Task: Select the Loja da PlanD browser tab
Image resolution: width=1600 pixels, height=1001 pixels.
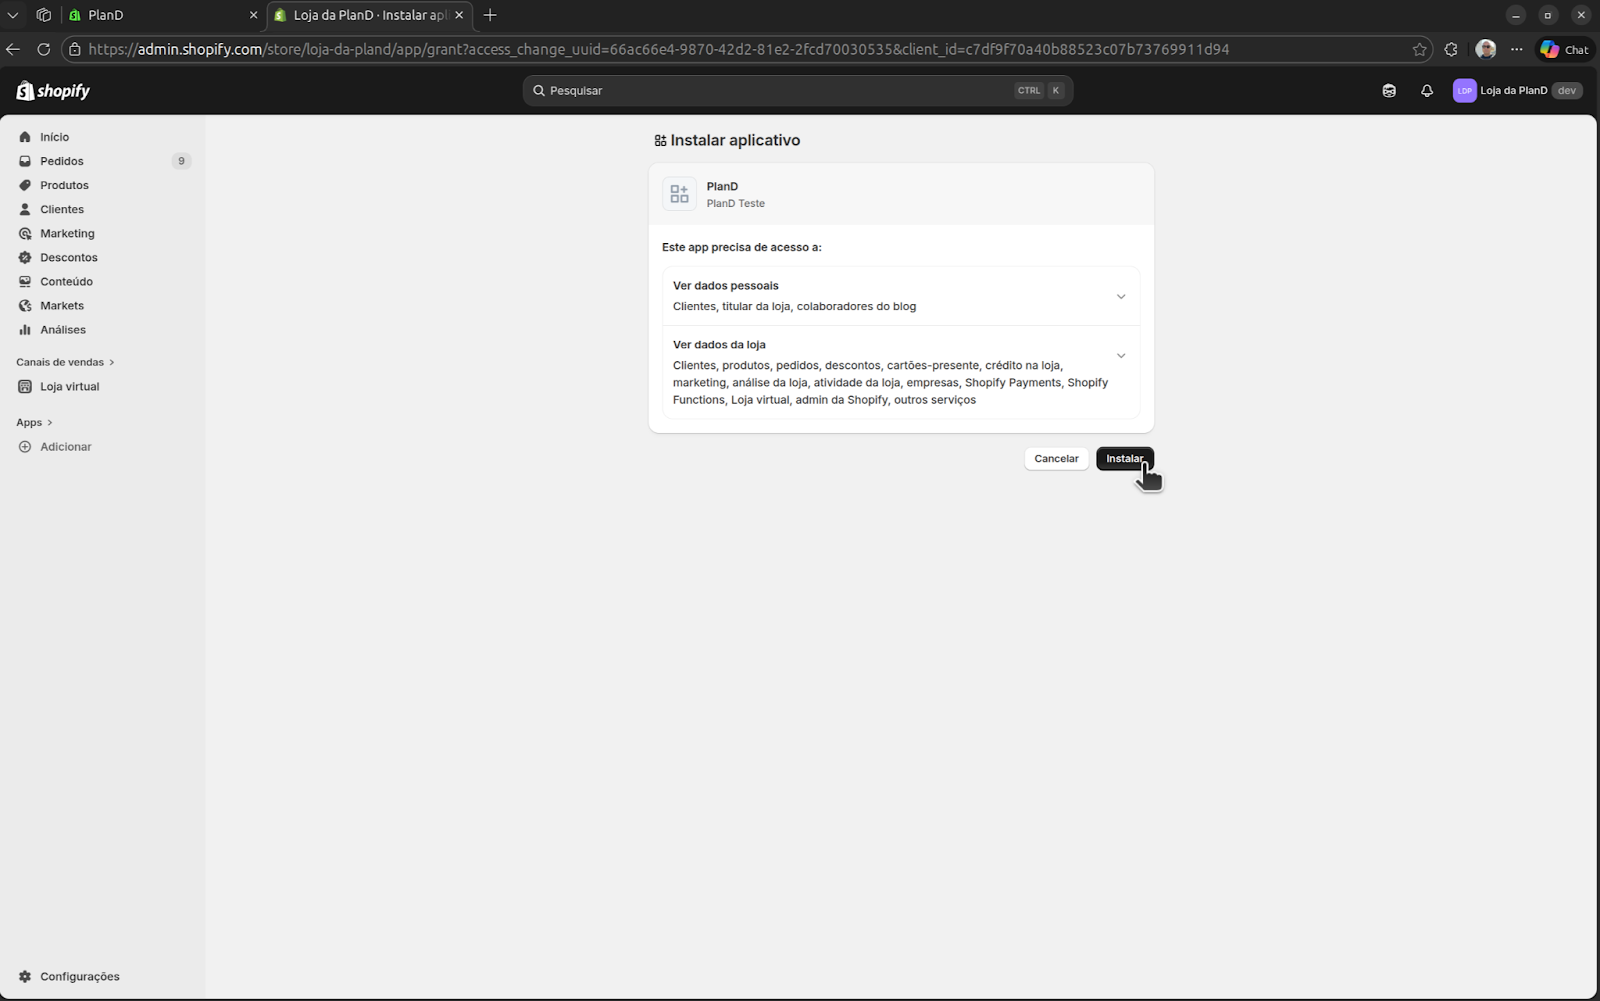Action: 368,15
